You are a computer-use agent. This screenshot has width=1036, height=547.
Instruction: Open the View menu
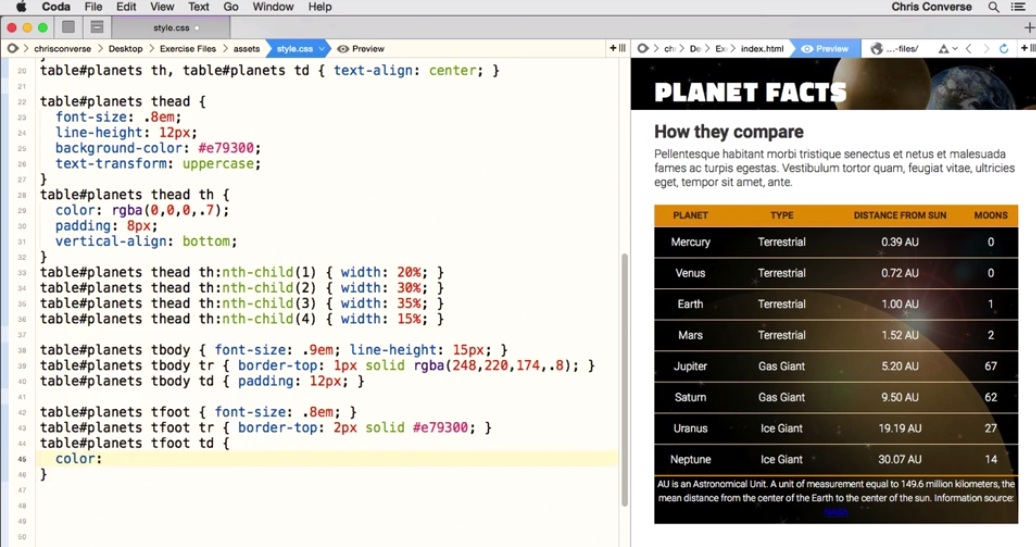click(x=162, y=7)
